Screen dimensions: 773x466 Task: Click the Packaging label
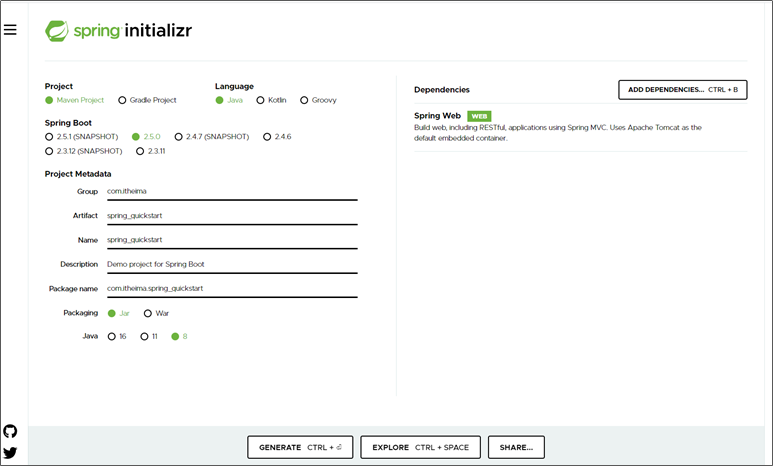click(x=80, y=313)
